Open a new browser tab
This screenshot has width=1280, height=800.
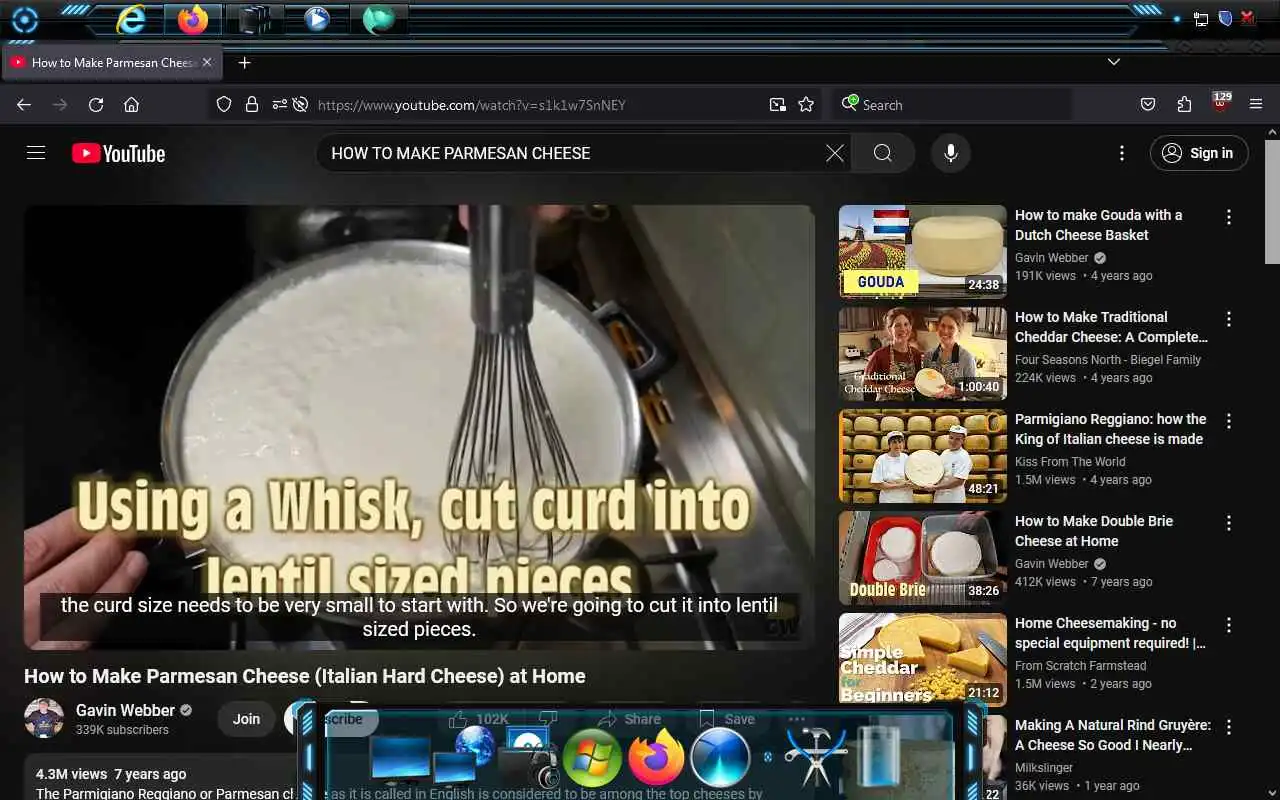pos(244,62)
